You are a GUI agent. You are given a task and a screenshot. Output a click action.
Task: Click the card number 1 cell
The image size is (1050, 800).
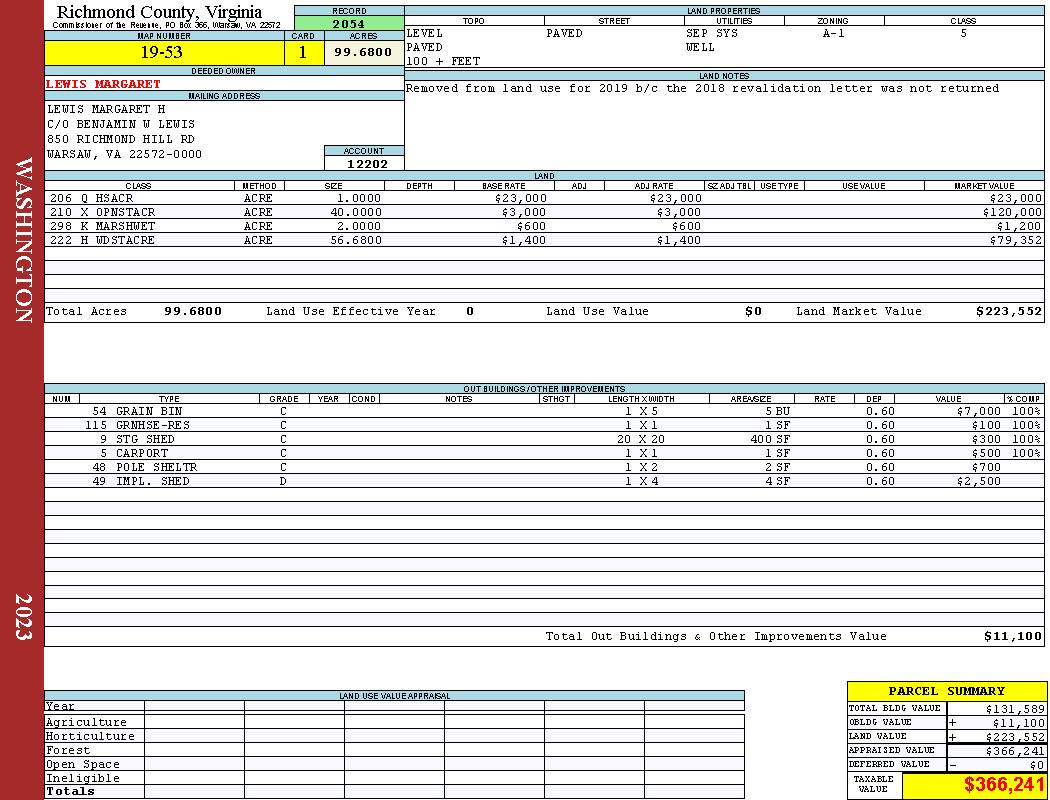[303, 52]
